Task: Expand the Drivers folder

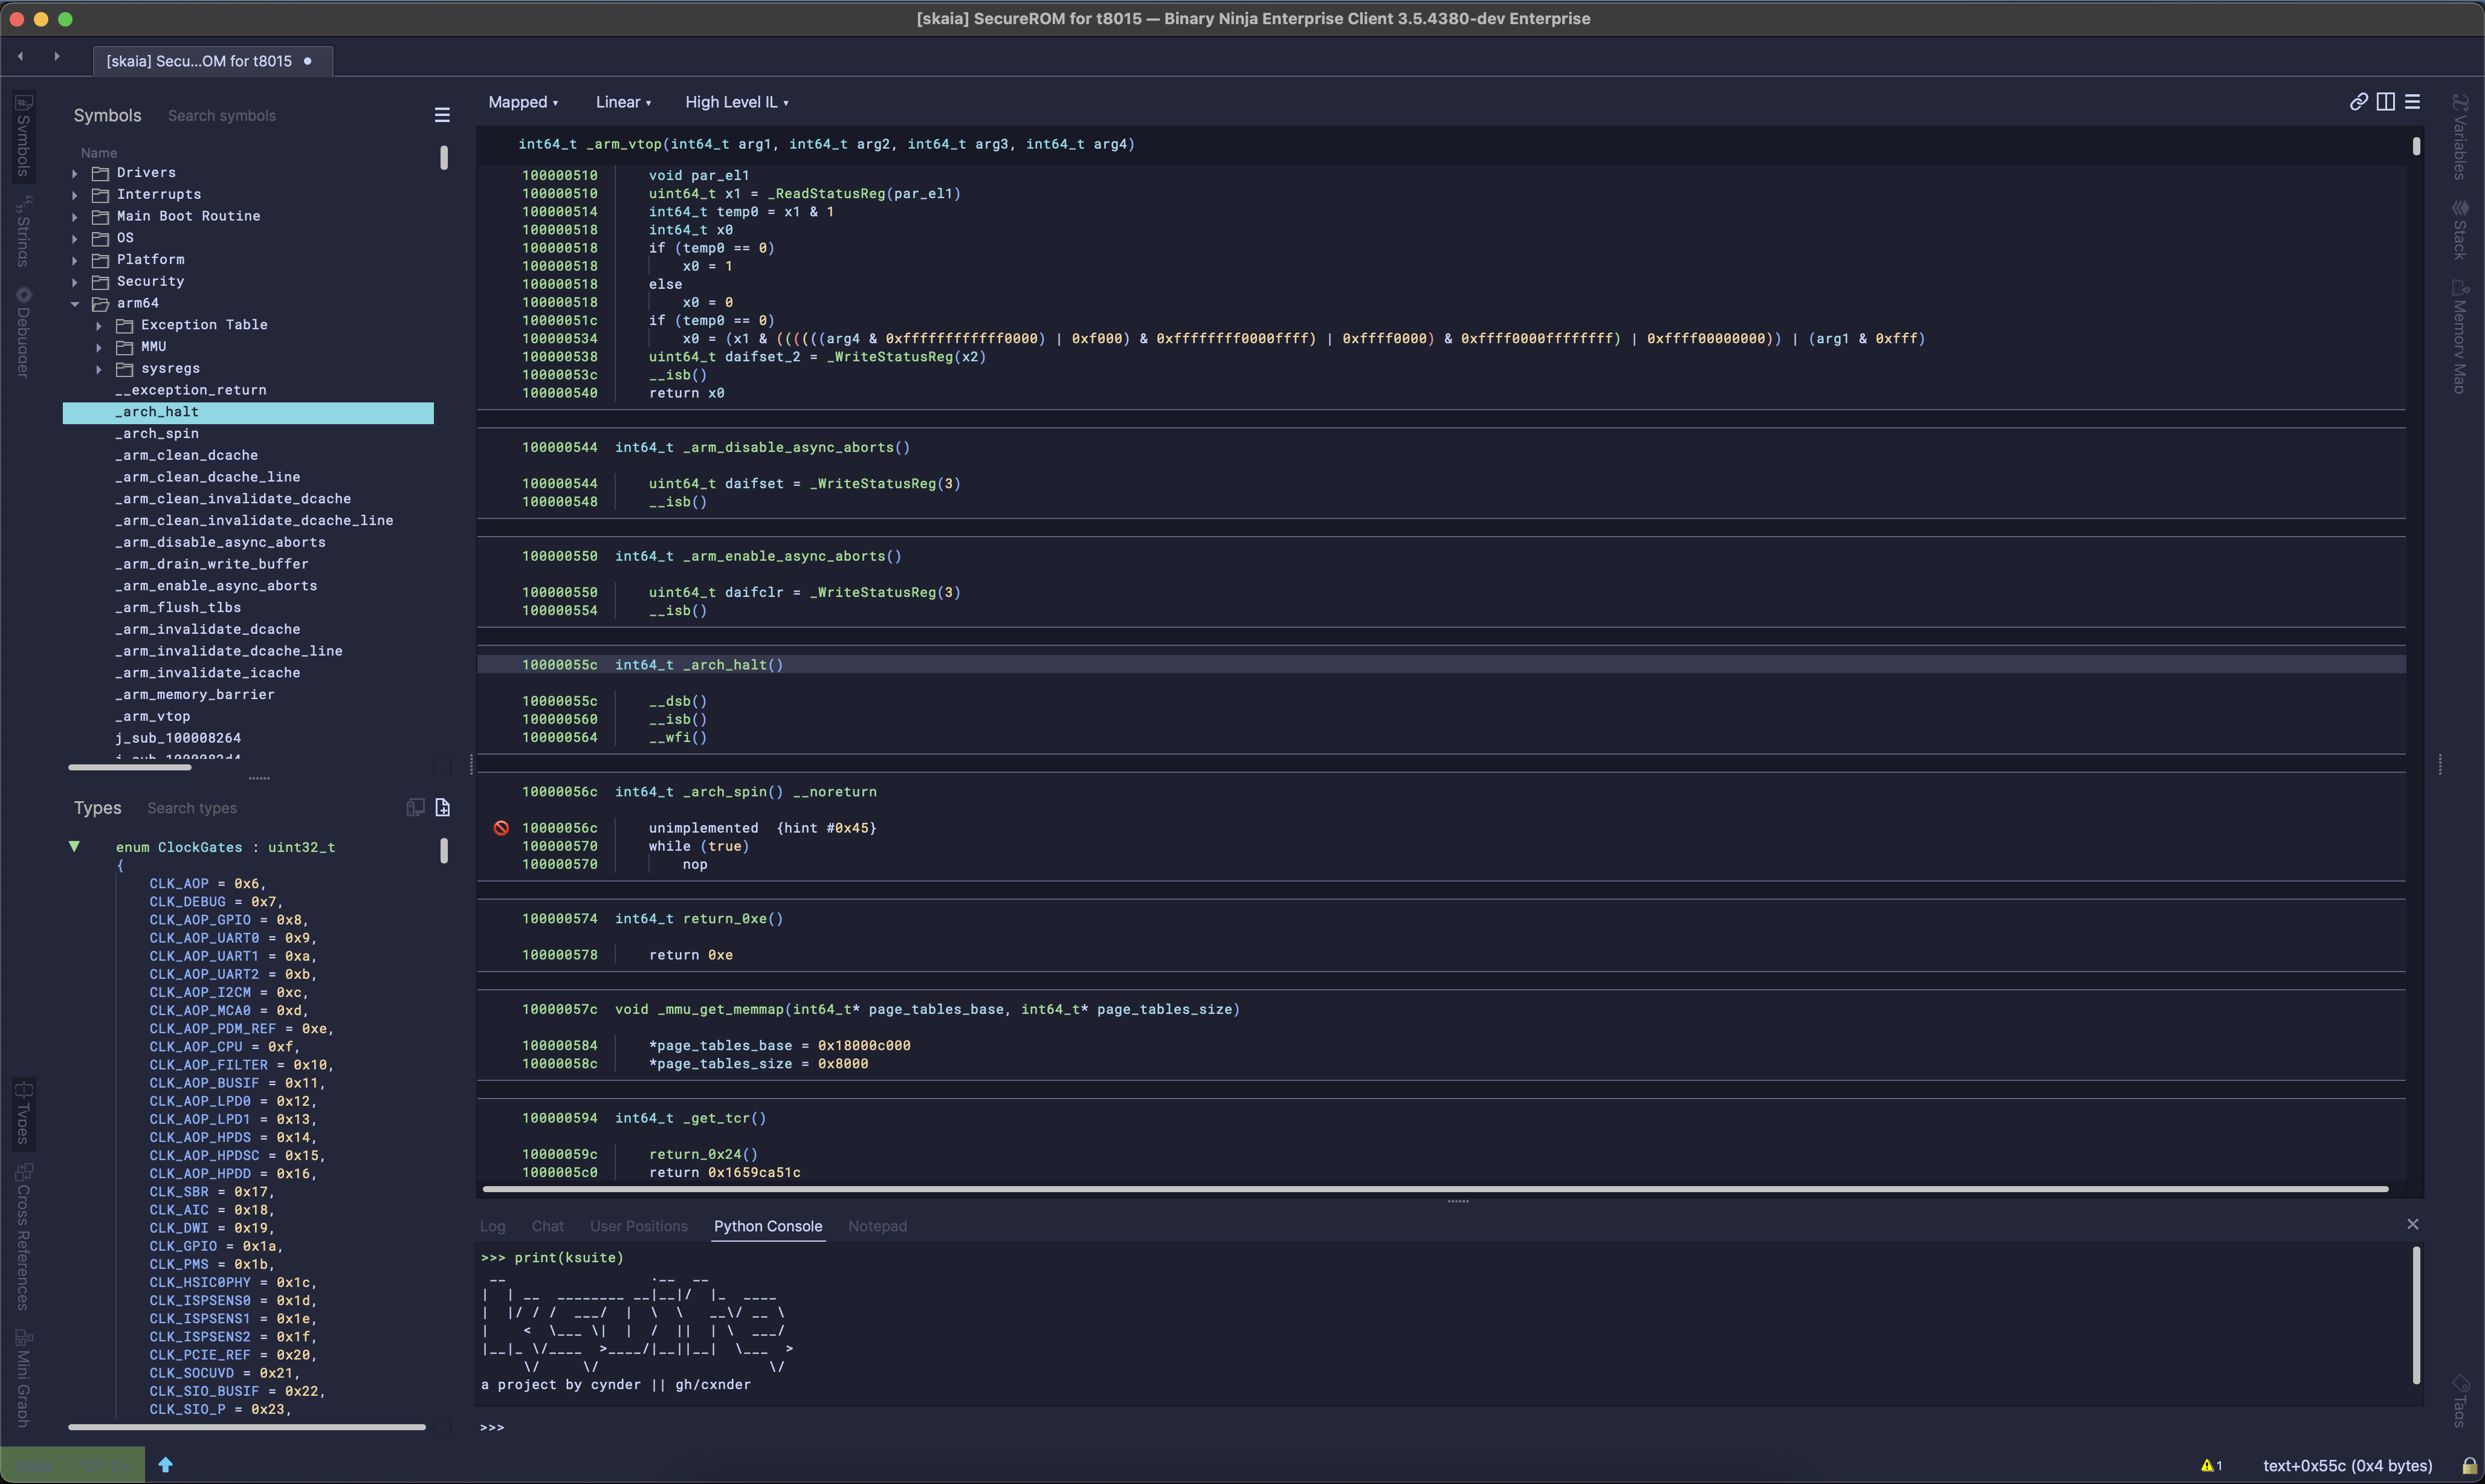Action: click(75, 173)
